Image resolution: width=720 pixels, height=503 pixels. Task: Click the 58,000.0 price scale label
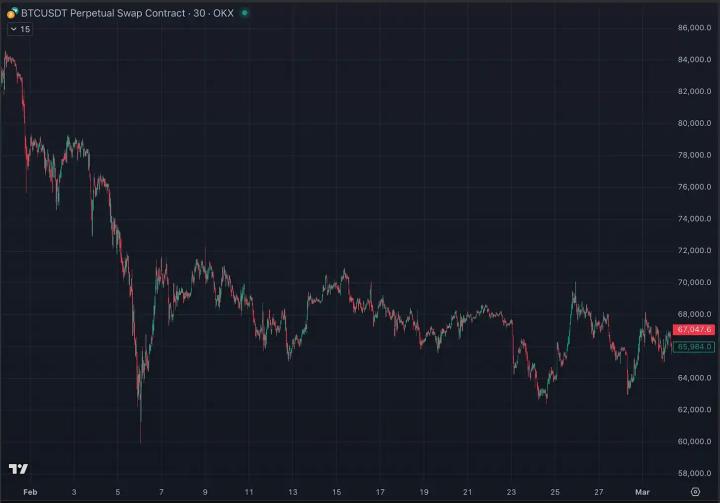(x=694, y=473)
